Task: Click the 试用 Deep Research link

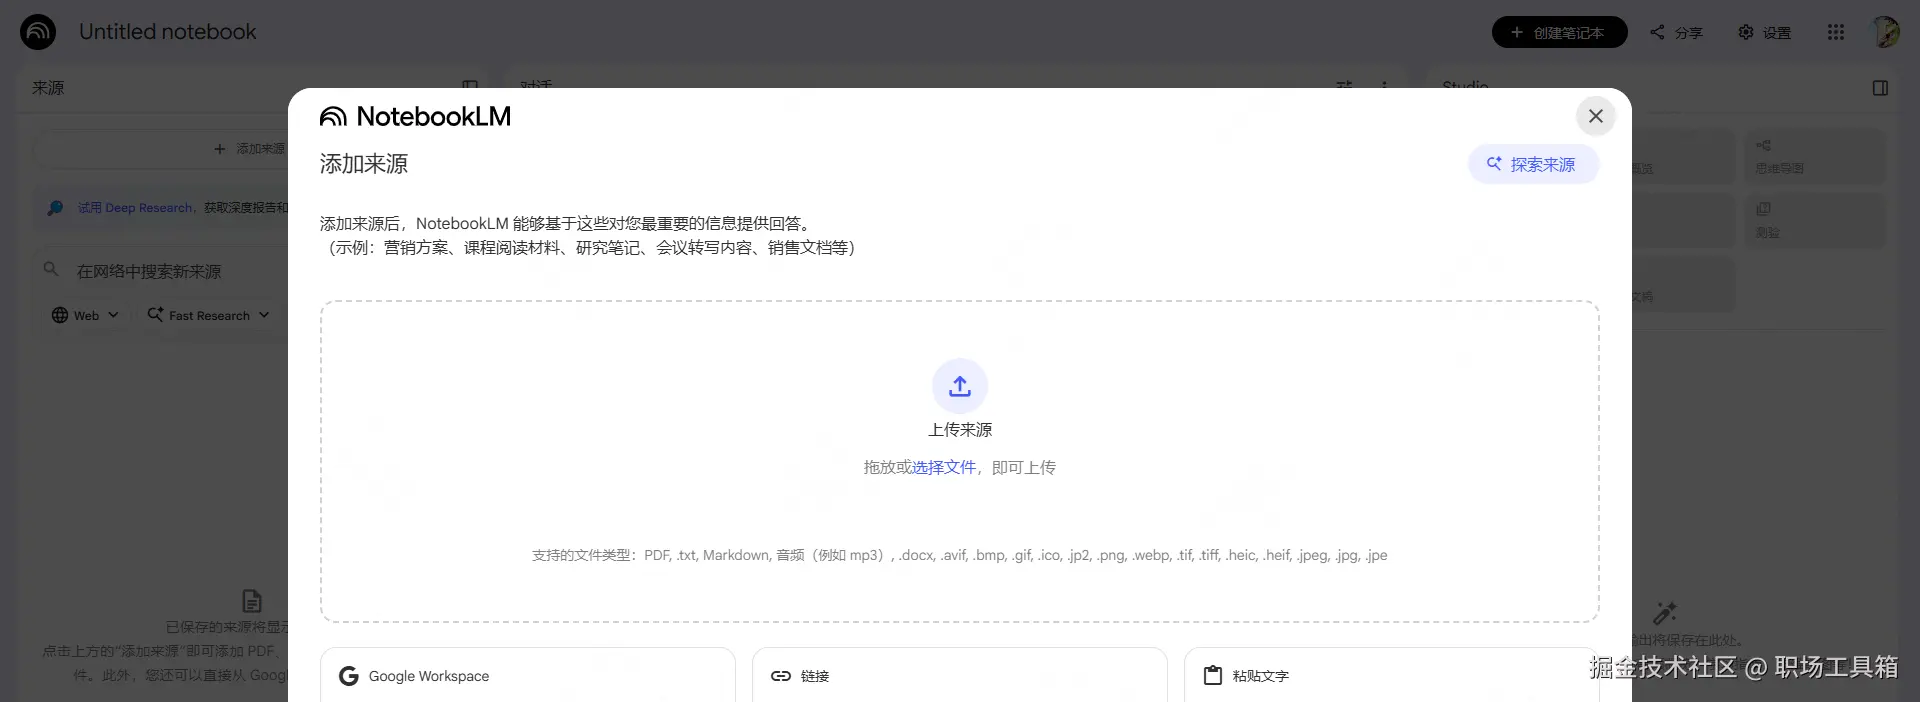Action: [135, 208]
